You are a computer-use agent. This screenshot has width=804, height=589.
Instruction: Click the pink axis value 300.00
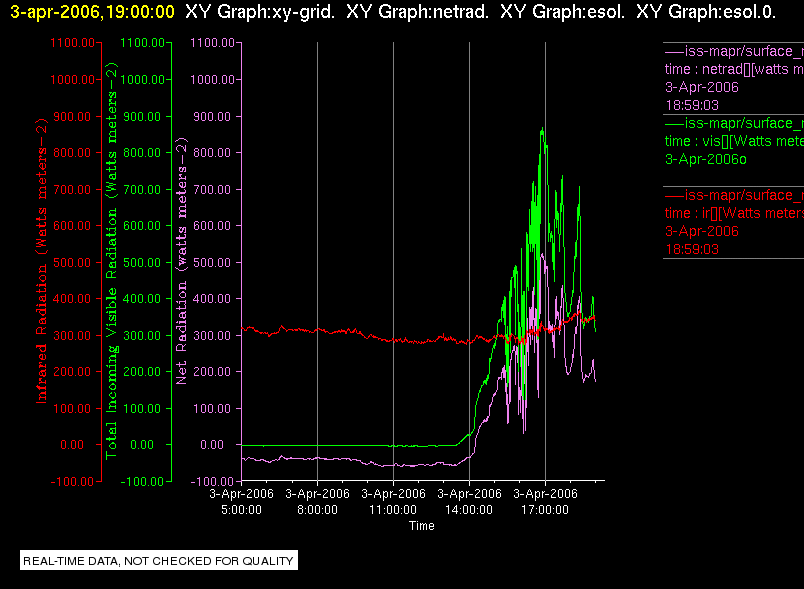pos(212,336)
